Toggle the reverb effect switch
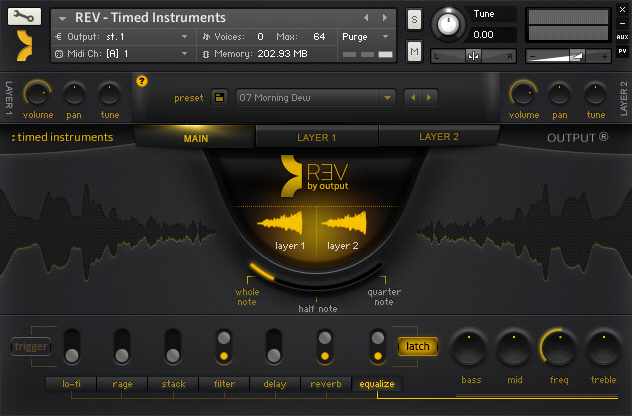Image resolution: width=632 pixels, height=416 pixels. click(325, 347)
